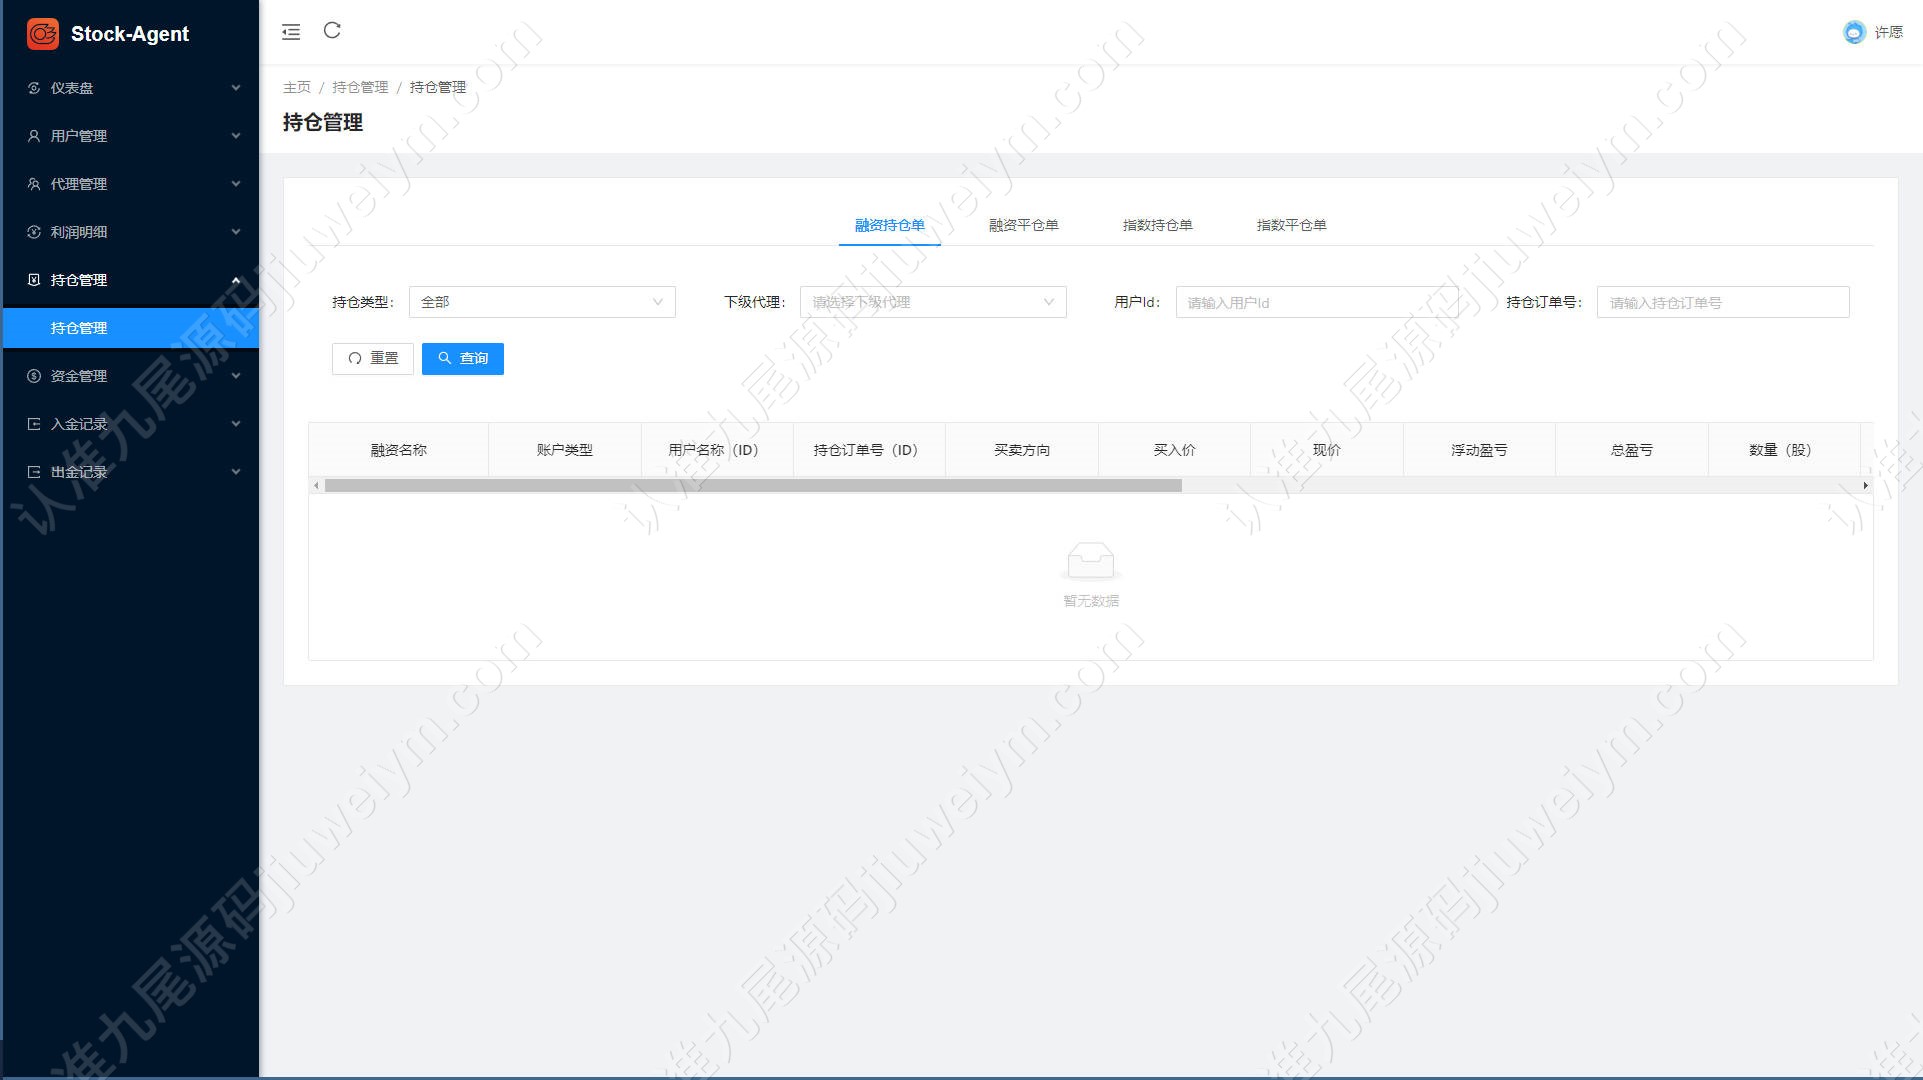Viewport: 1923px width, 1080px height.
Task: Collapse the 持仓管理 parent menu
Action: (131, 280)
